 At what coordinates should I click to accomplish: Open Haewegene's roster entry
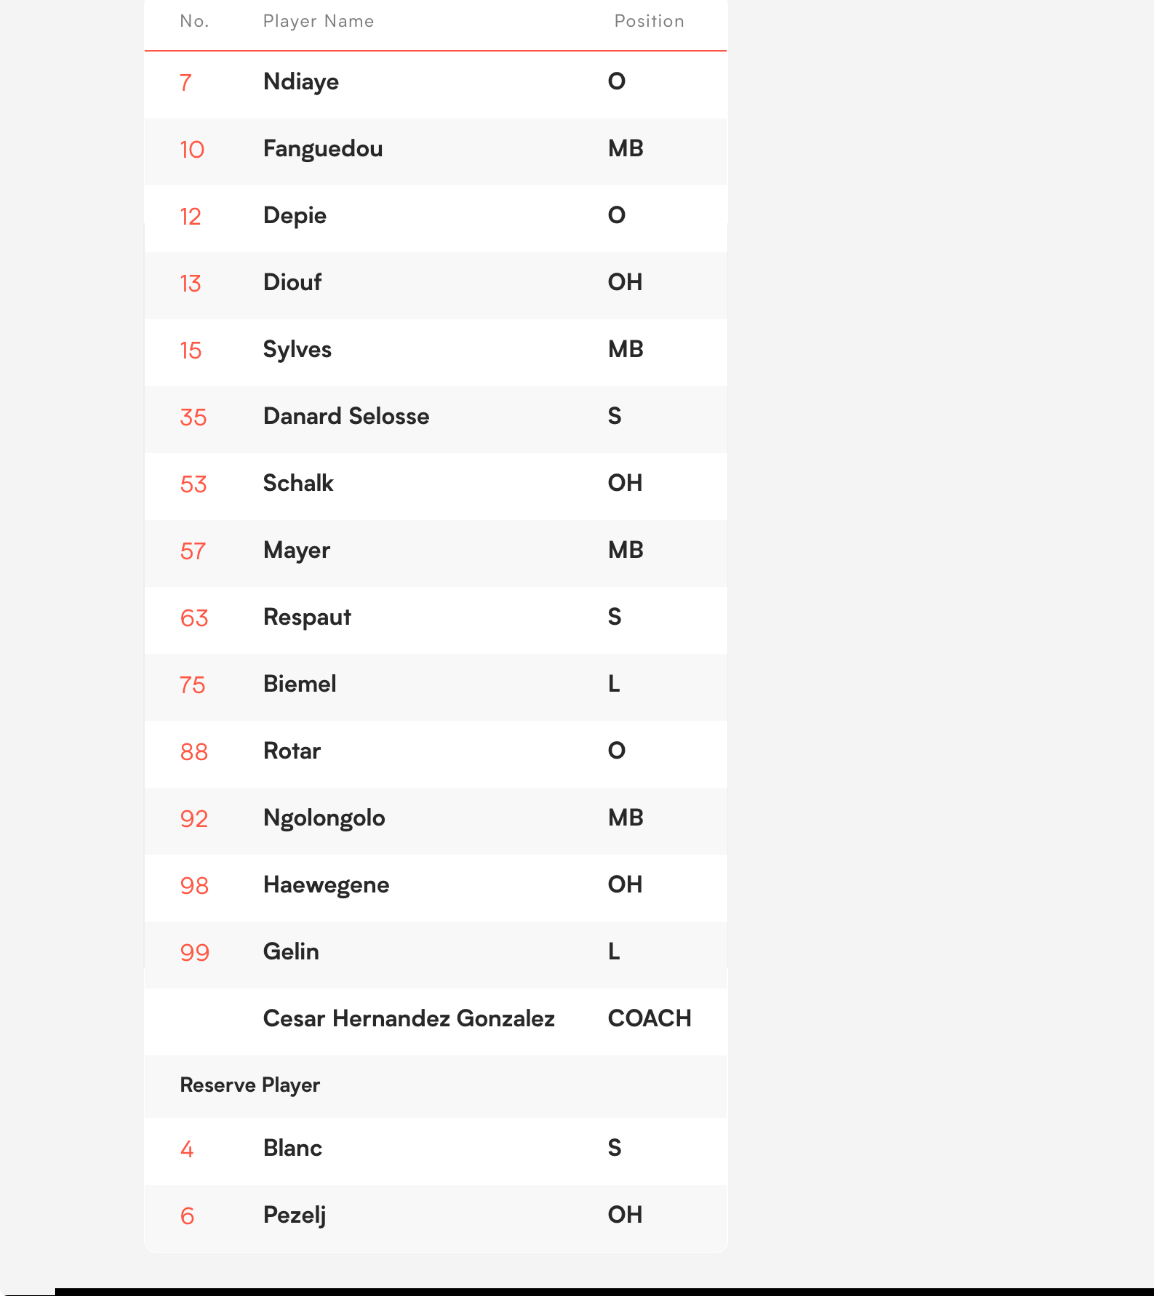(435, 886)
